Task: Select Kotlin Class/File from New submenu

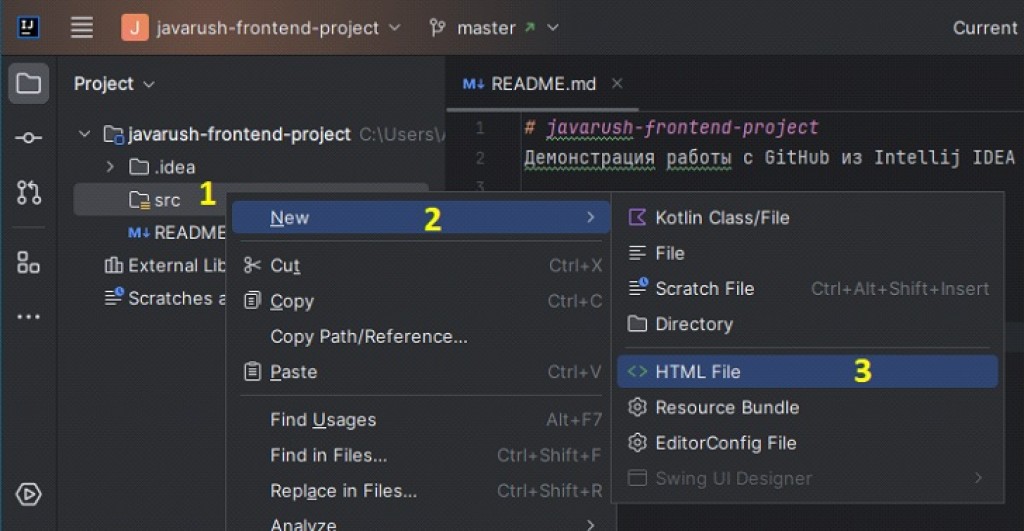Action: 807,217
